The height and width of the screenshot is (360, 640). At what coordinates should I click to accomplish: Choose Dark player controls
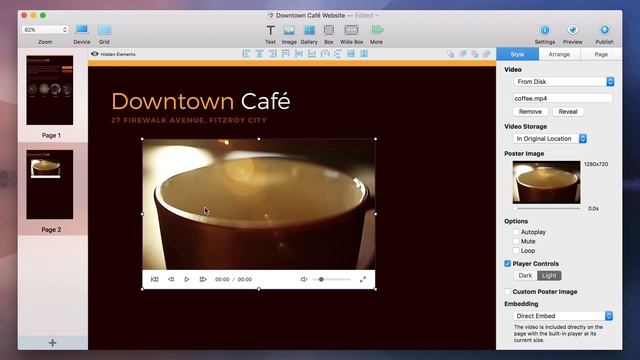pyautogui.click(x=525, y=276)
